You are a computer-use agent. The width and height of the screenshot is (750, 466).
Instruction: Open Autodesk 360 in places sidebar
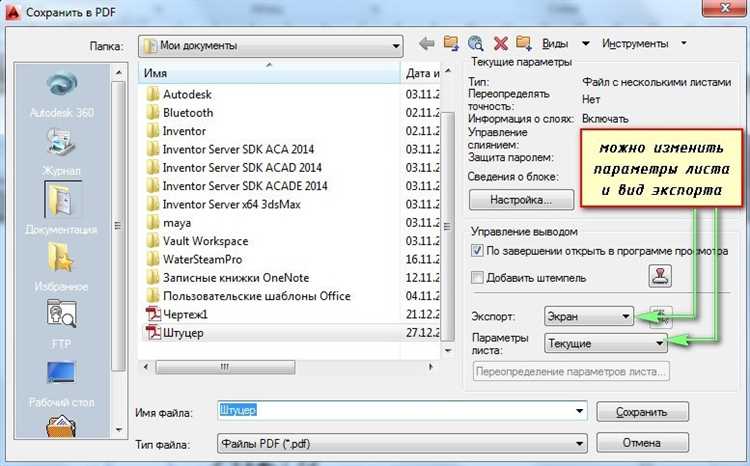62,94
